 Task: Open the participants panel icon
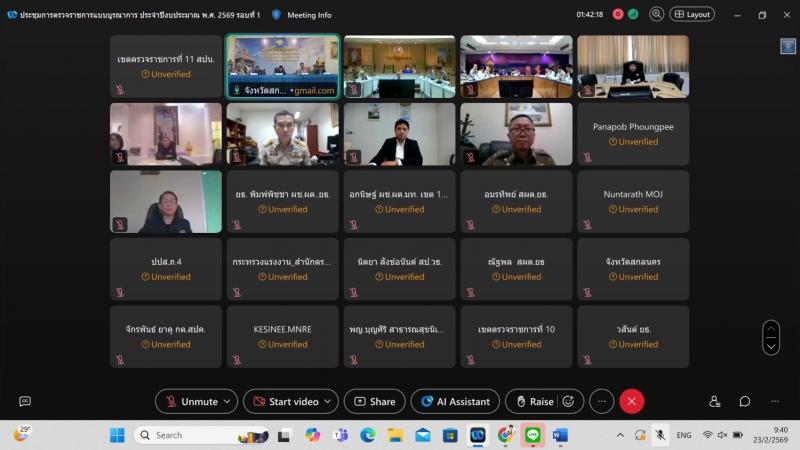pos(714,402)
